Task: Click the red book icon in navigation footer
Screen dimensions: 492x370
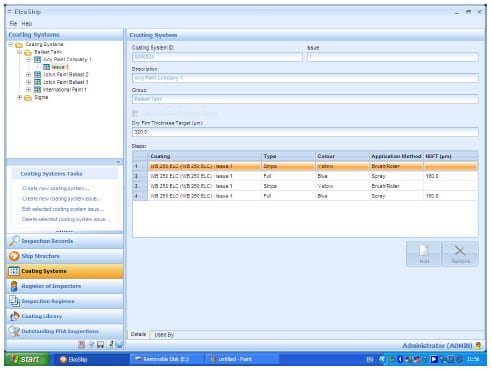Action: click(x=81, y=344)
